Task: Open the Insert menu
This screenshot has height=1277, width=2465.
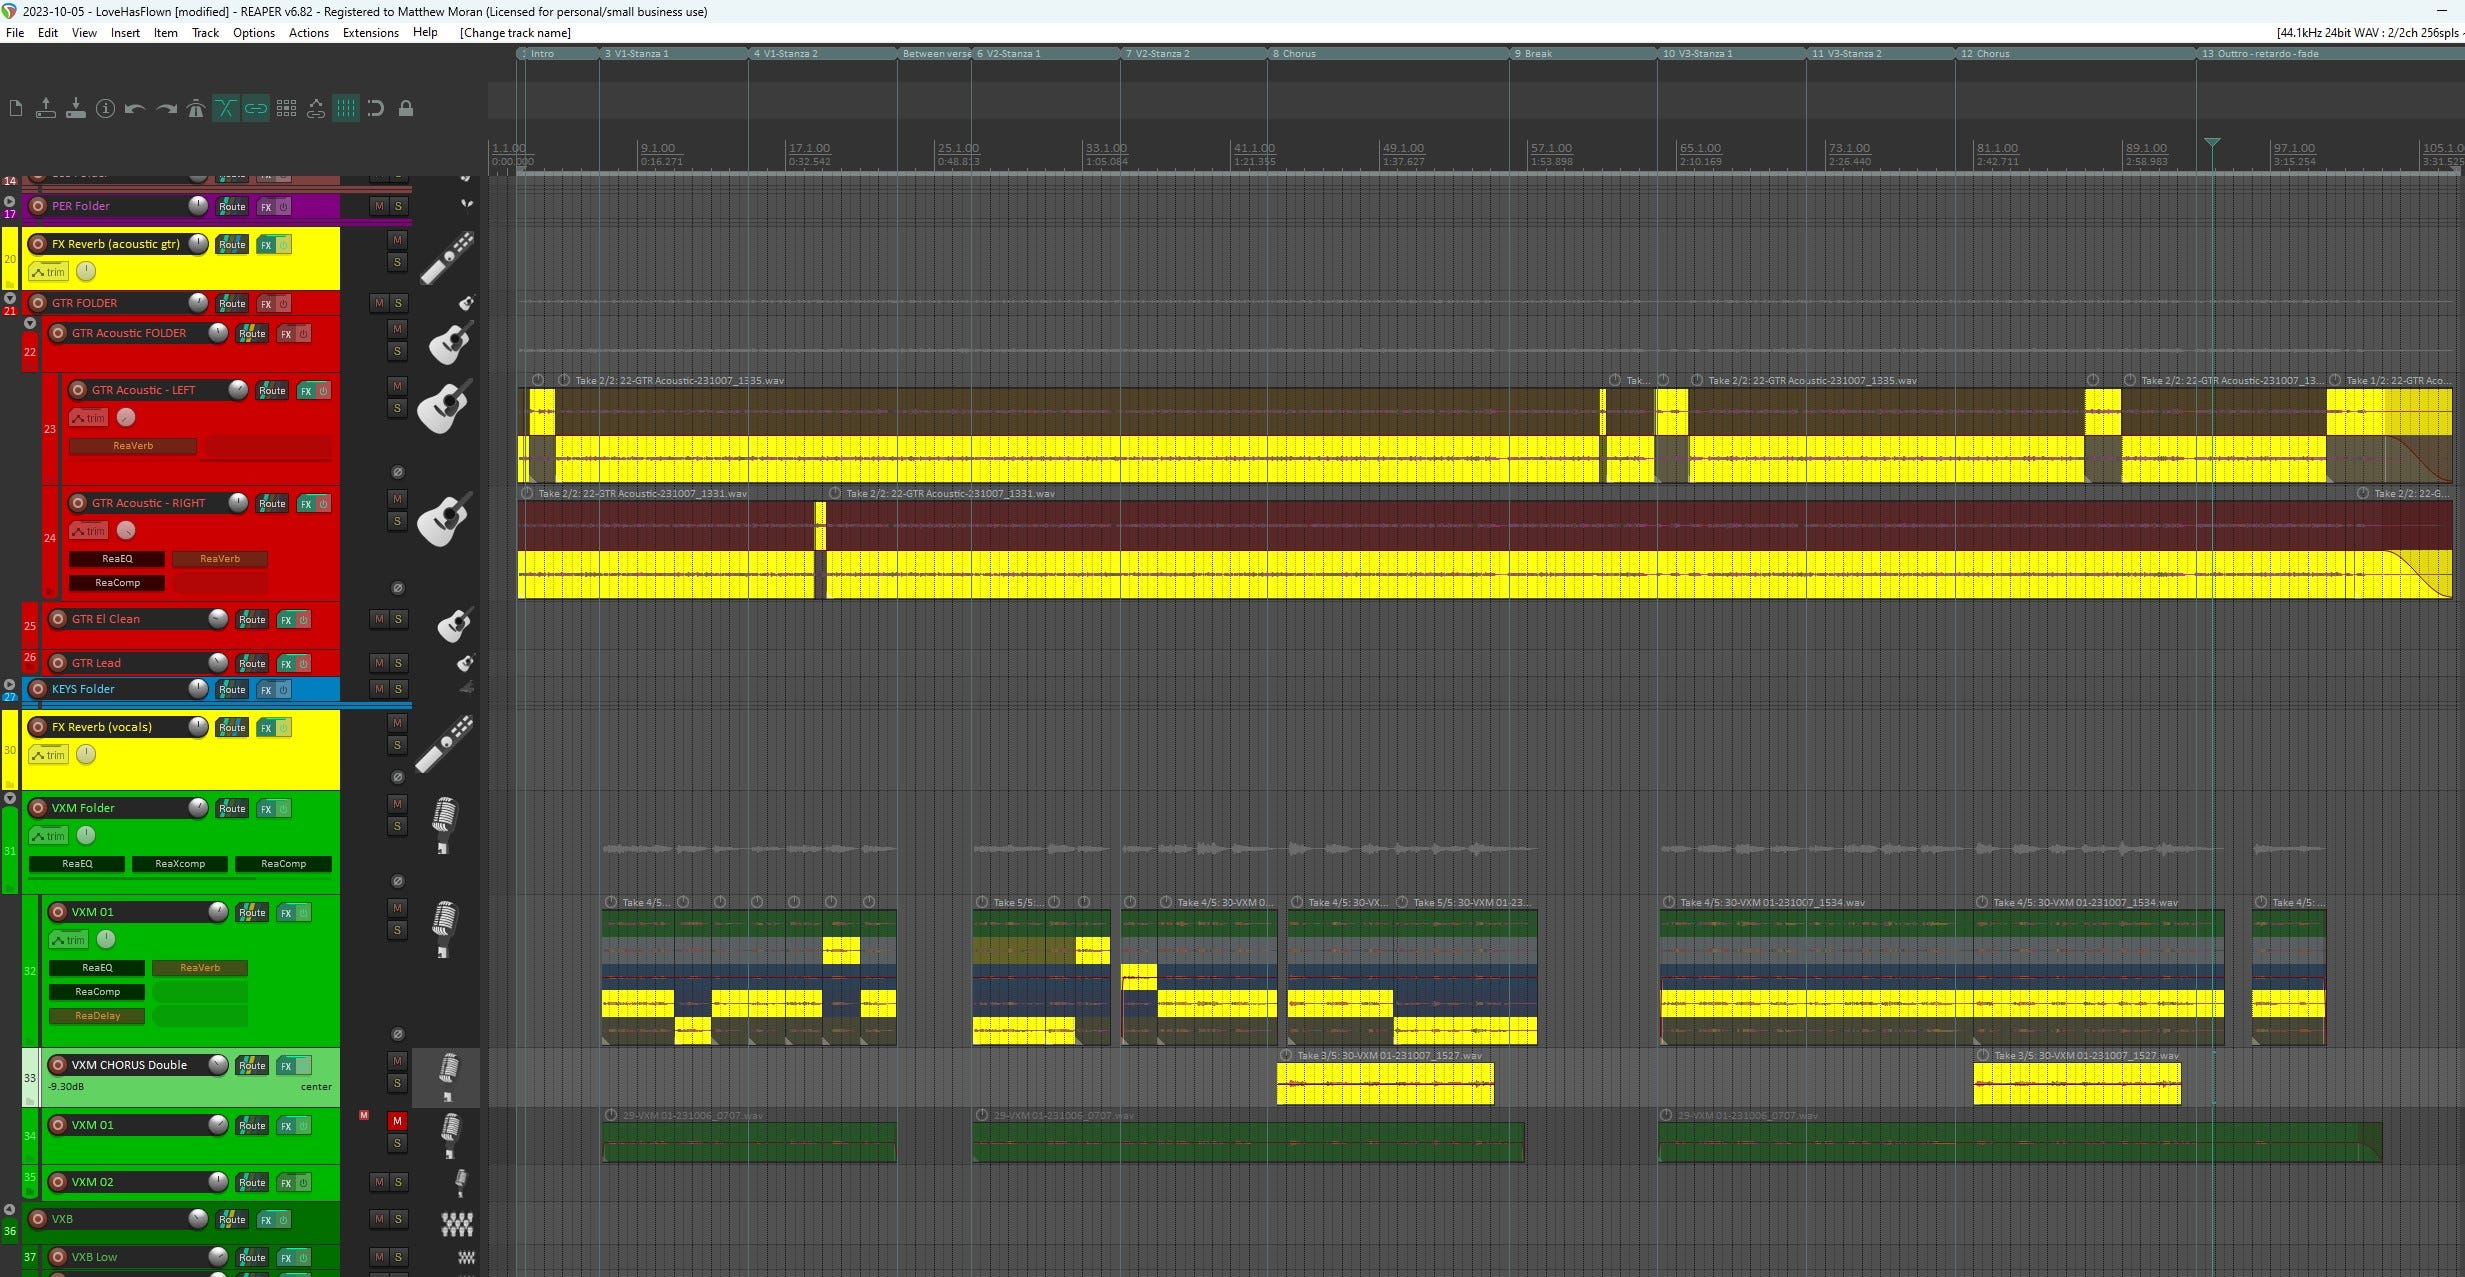Action: click(125, 32)
